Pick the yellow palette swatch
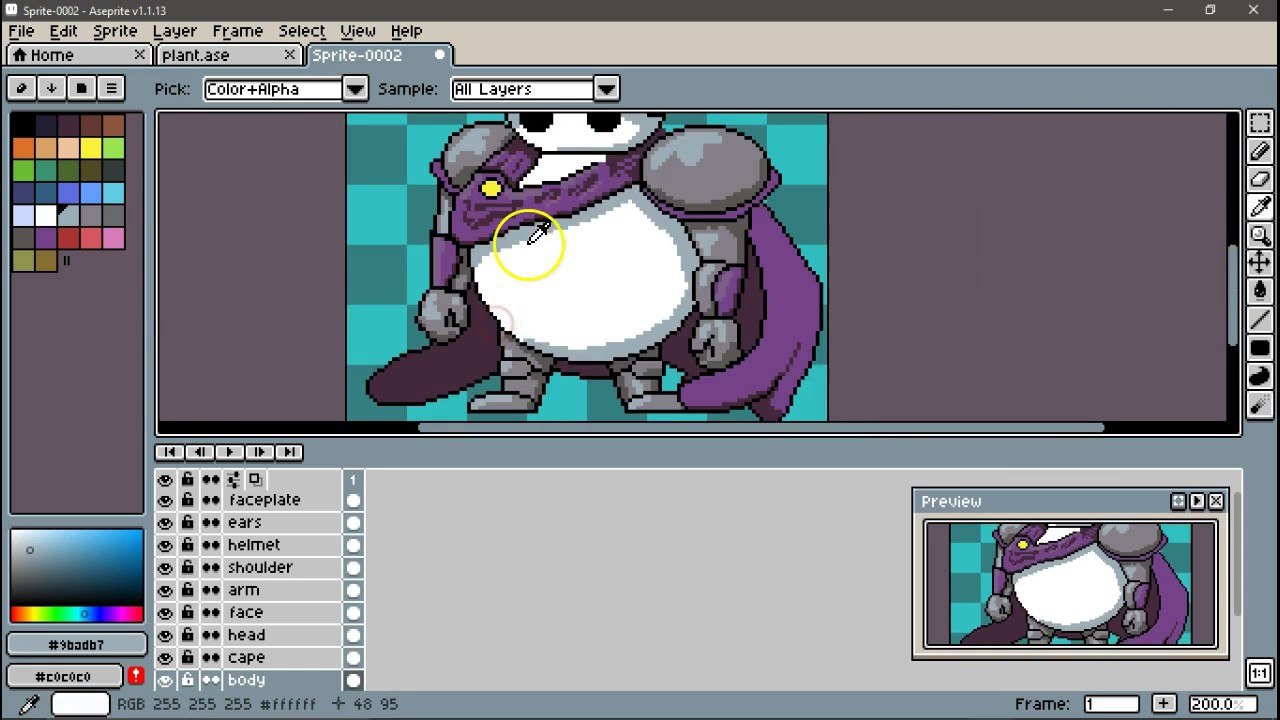 pos(91,149)
